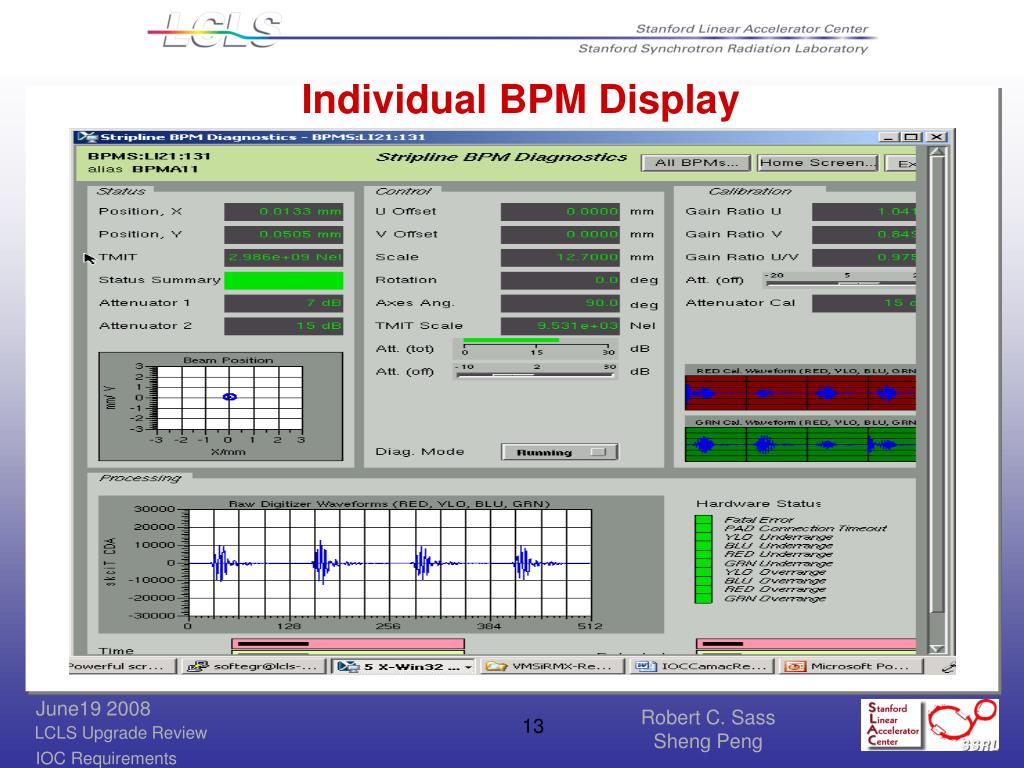Click the GRN Overrange status indicator

pyautogui.click(x=703, y=598)
